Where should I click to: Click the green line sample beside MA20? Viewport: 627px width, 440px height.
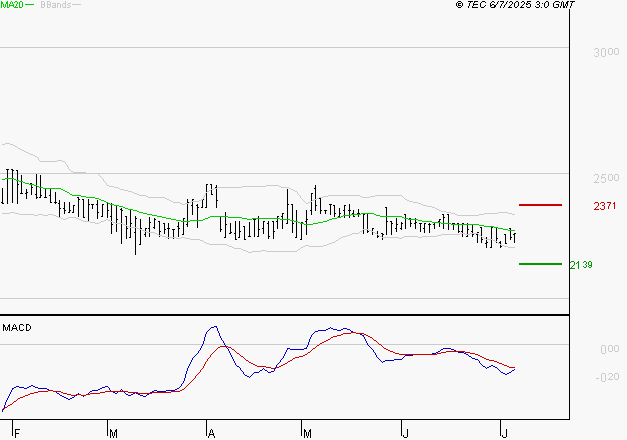click(30, 5)
